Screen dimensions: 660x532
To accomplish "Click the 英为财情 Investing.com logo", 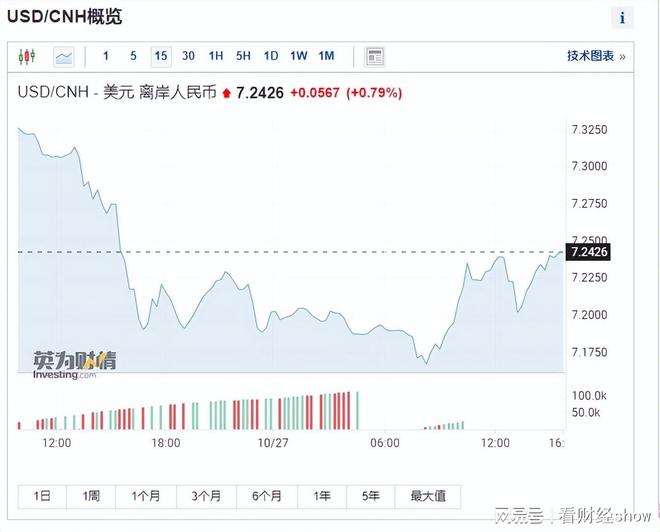I will click(75, 365).
